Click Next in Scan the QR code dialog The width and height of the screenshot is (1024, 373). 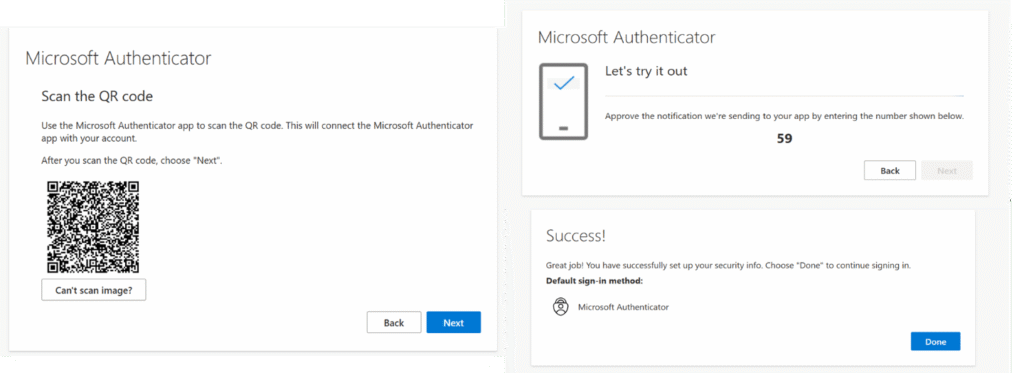[453, 323]
